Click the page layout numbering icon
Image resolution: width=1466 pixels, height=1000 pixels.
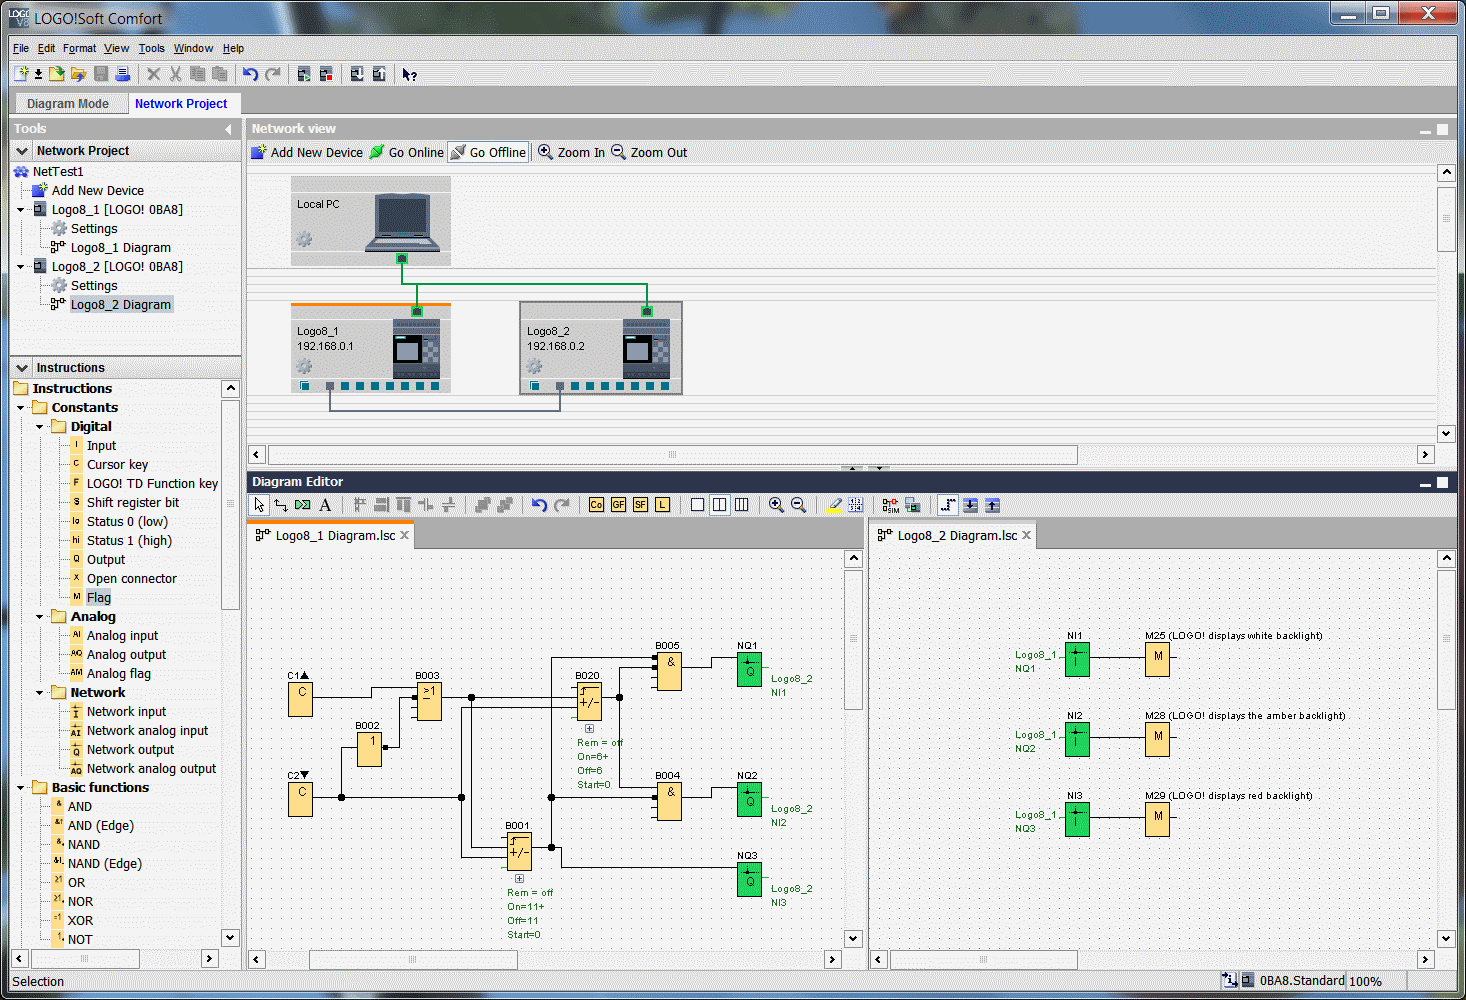pyautogui.click(x=855, y=505)
